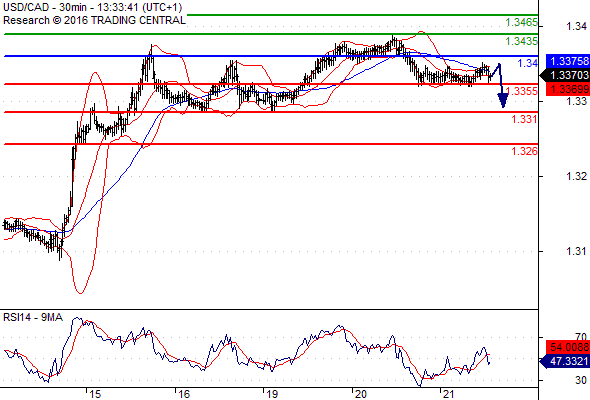The height and width of the screenshot is (400, 590).
Task: Click the USD/CAD - 30min chart title
Action: pos(93,8)
